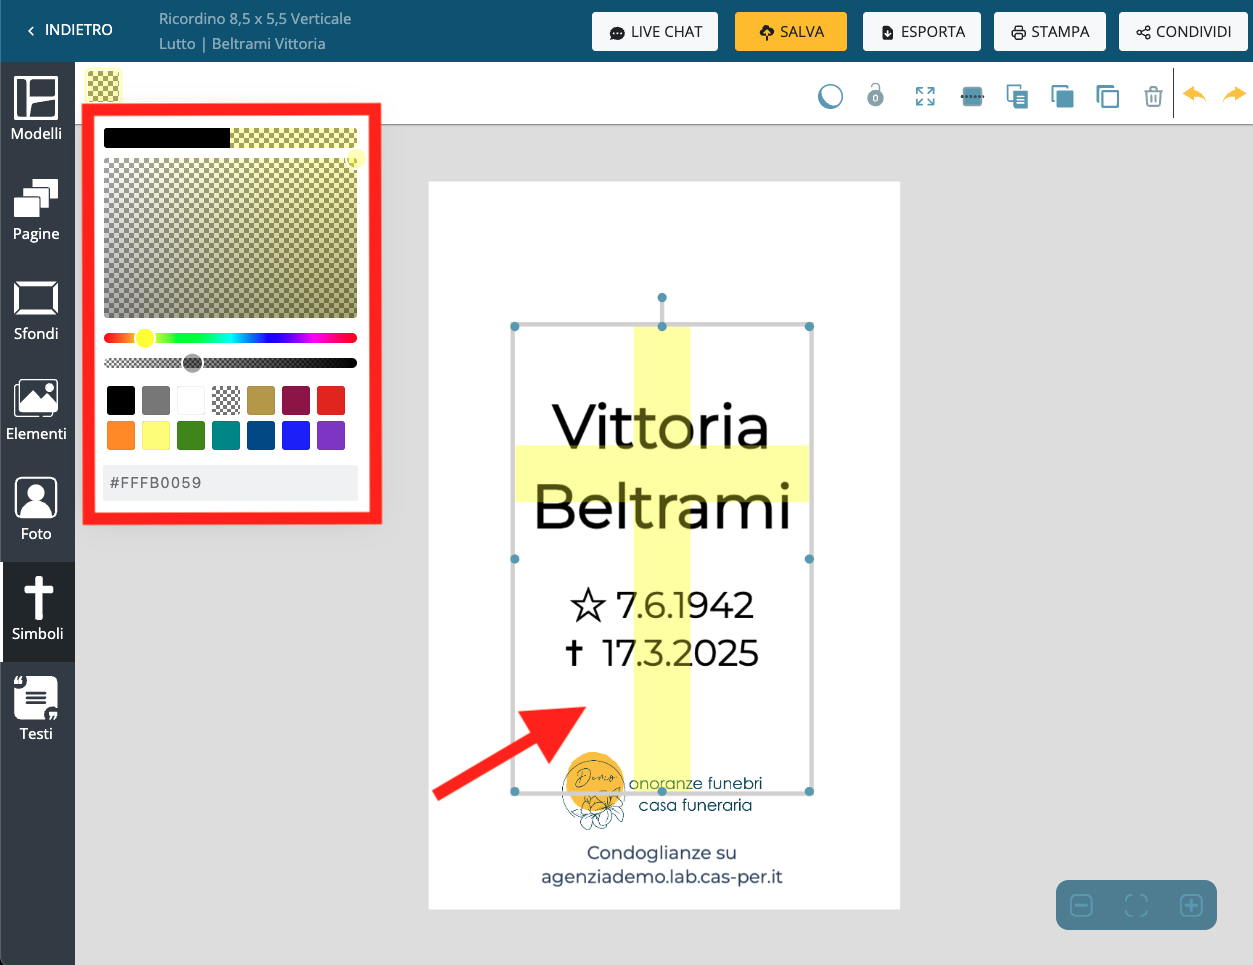Click the expand-to-fullsize arrows icon

click(x=925, y=96)
